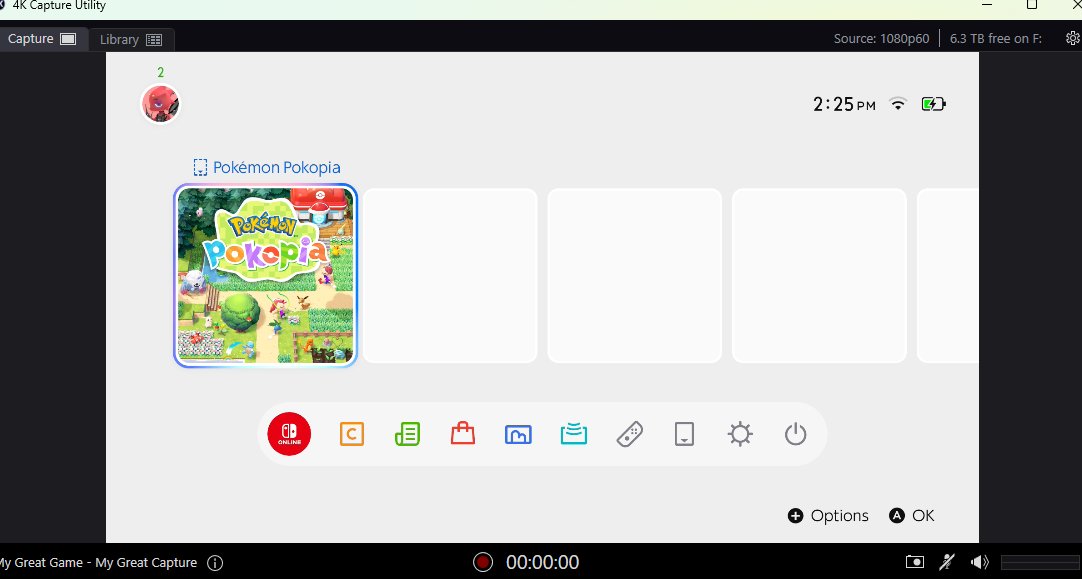Screen dimensions: 1082x579
Task: Open the red Nintendo eShop bag icon
Action: [x=462, y=434]
